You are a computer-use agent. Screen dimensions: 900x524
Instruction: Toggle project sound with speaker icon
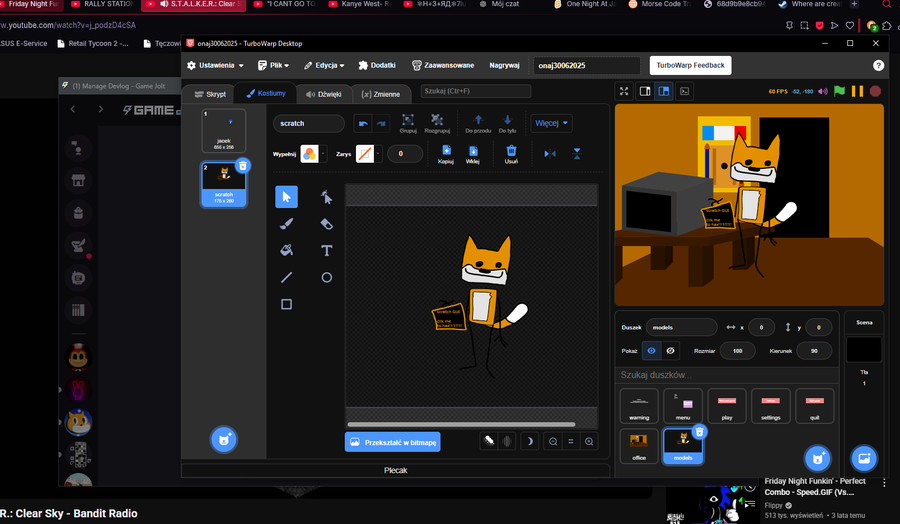[x=823, y=91]
